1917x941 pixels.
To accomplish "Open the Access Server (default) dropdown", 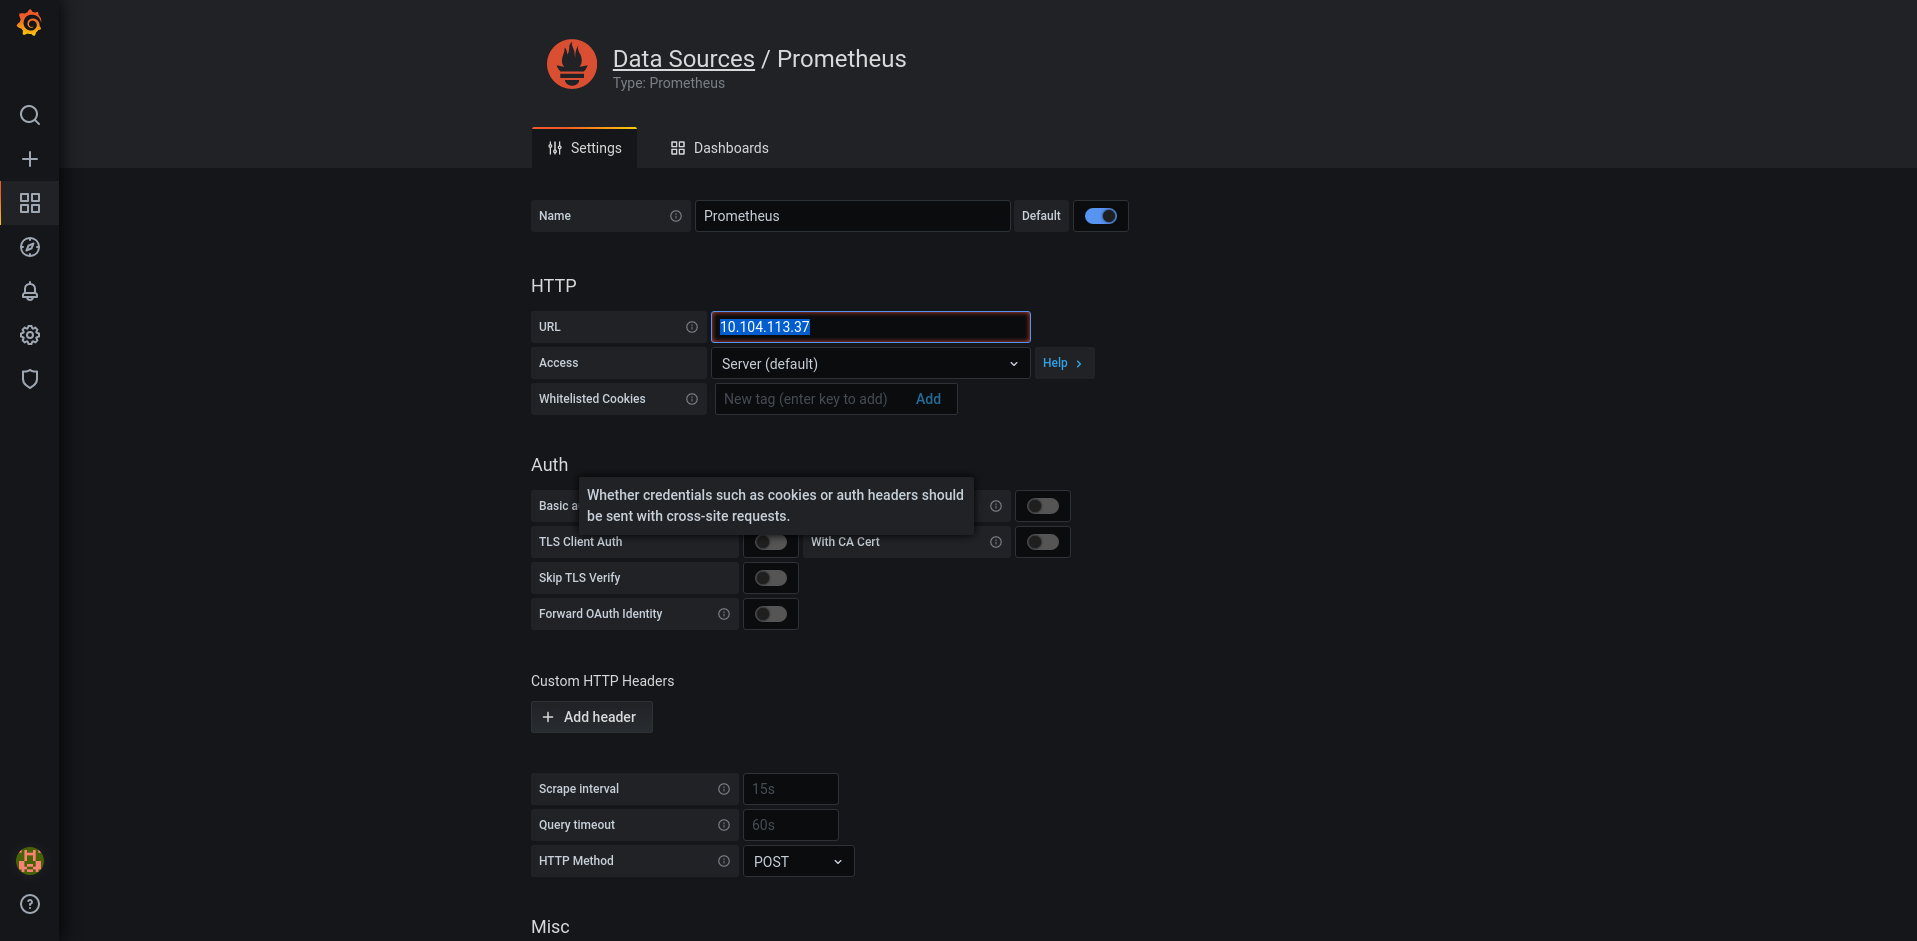I will 871,363.
